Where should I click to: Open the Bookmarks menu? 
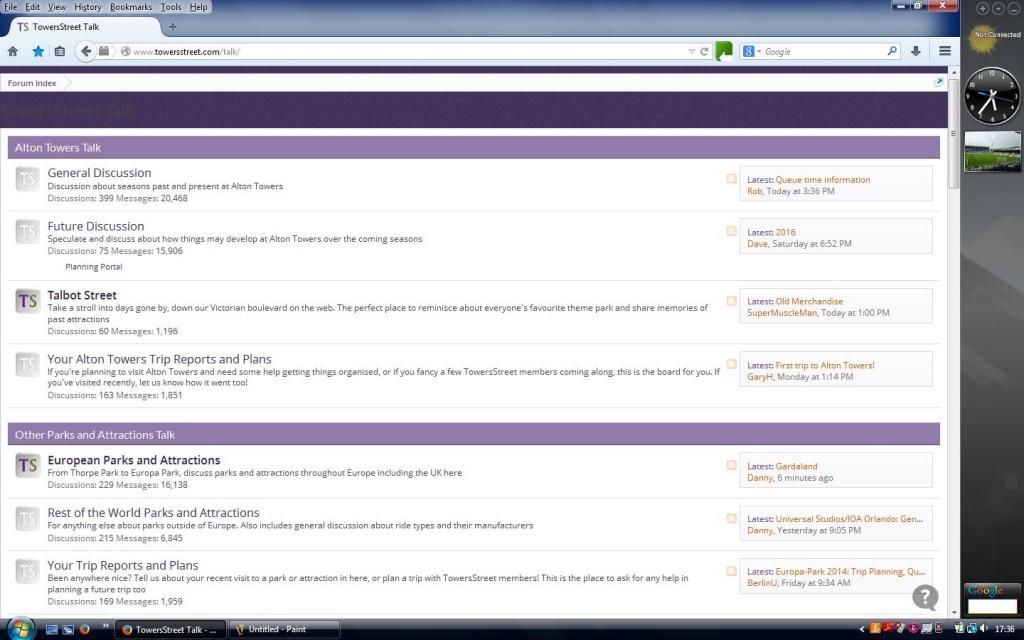tap(131, 7)
